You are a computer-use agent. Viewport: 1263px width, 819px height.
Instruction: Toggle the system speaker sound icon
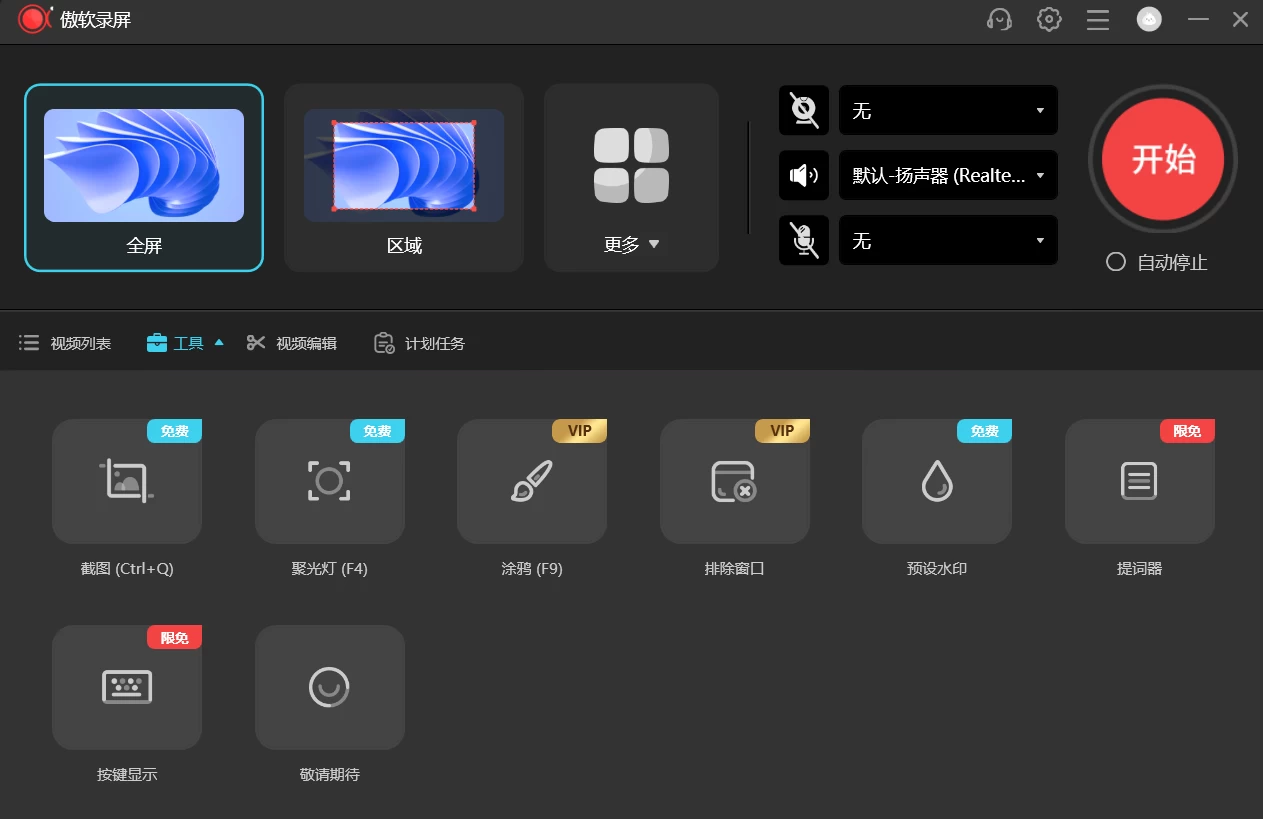click(804, 175)
